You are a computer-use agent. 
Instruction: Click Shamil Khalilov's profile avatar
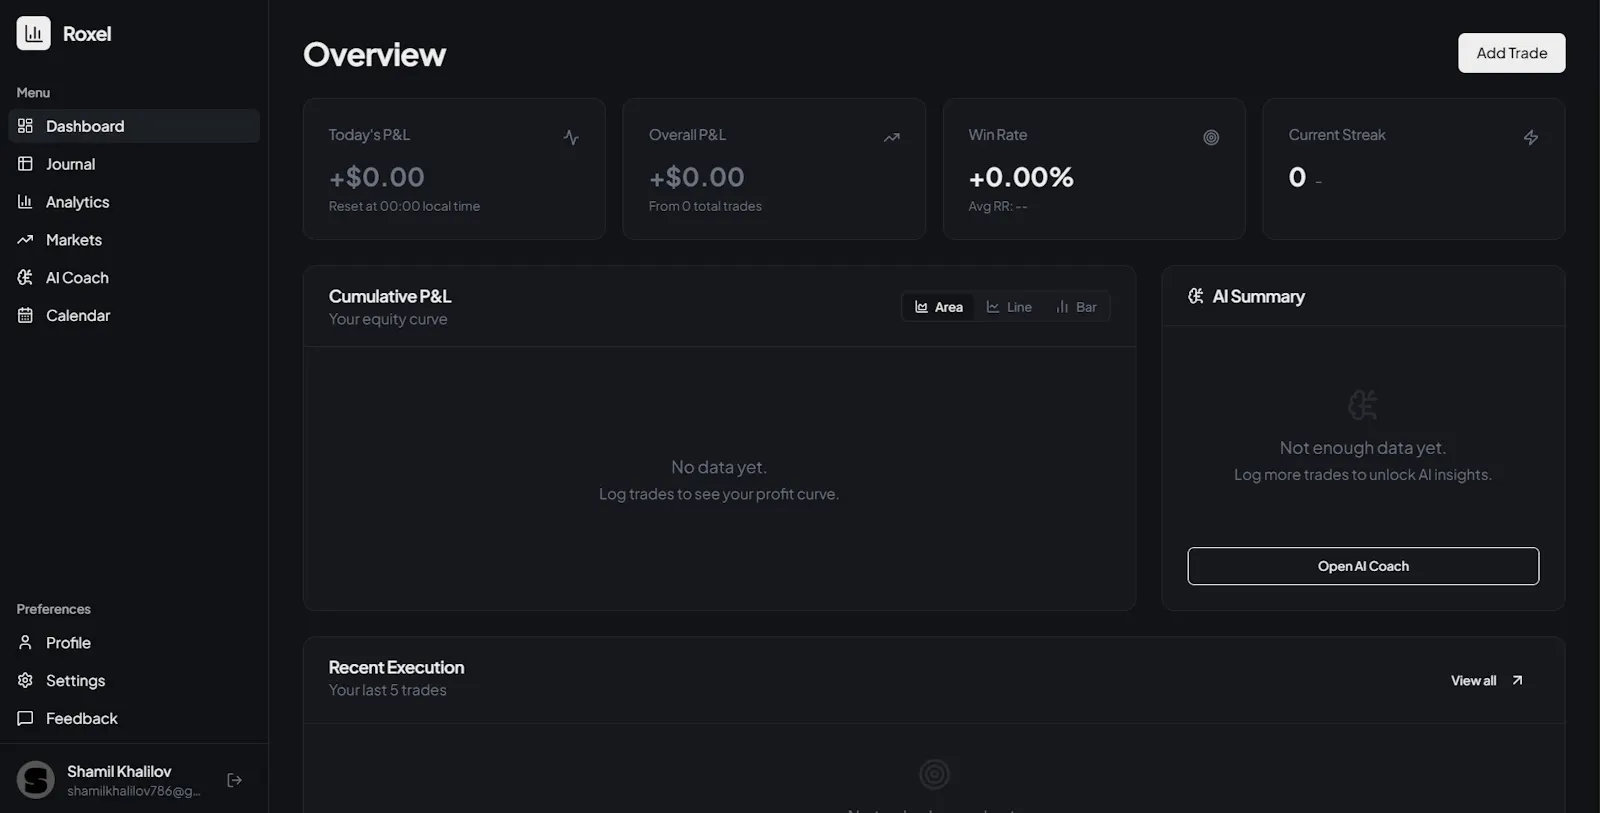(x=36, y=780)
